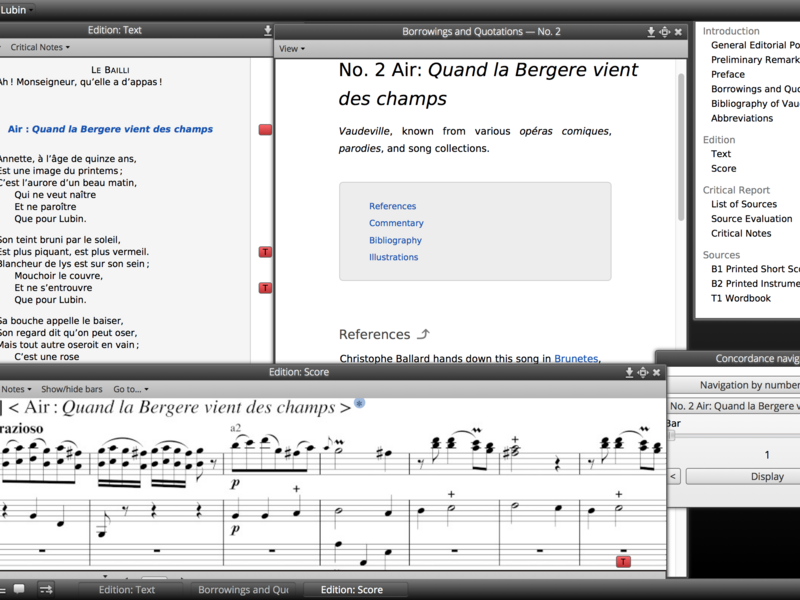Click the red T marker beside "Est plus piquant"

(x=265, y=252)
